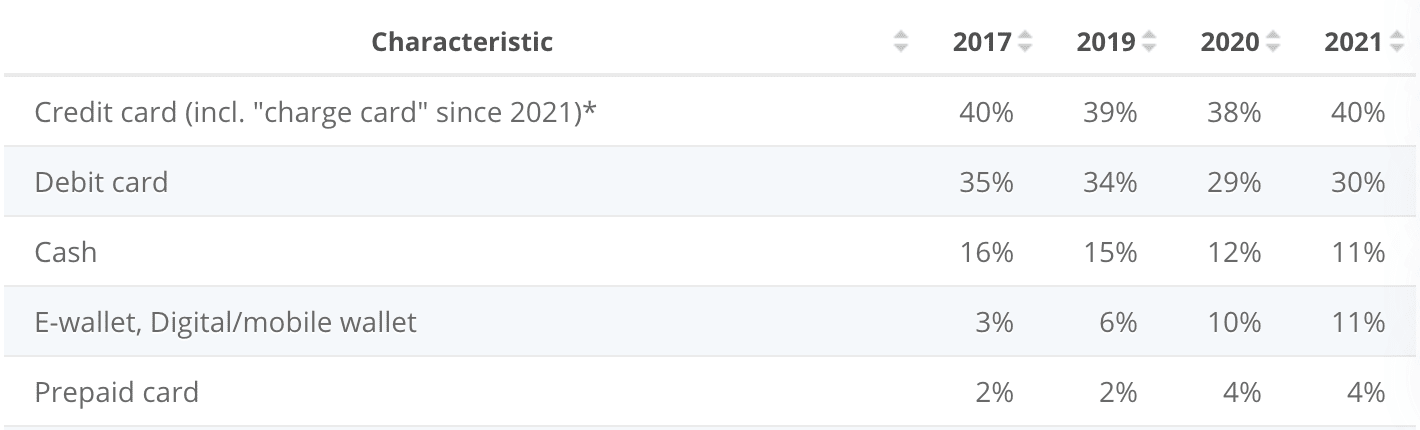This screenshot has width=1420, height=430.
Task: Click the Characteristic column header
Action: (x=462, y=42)
